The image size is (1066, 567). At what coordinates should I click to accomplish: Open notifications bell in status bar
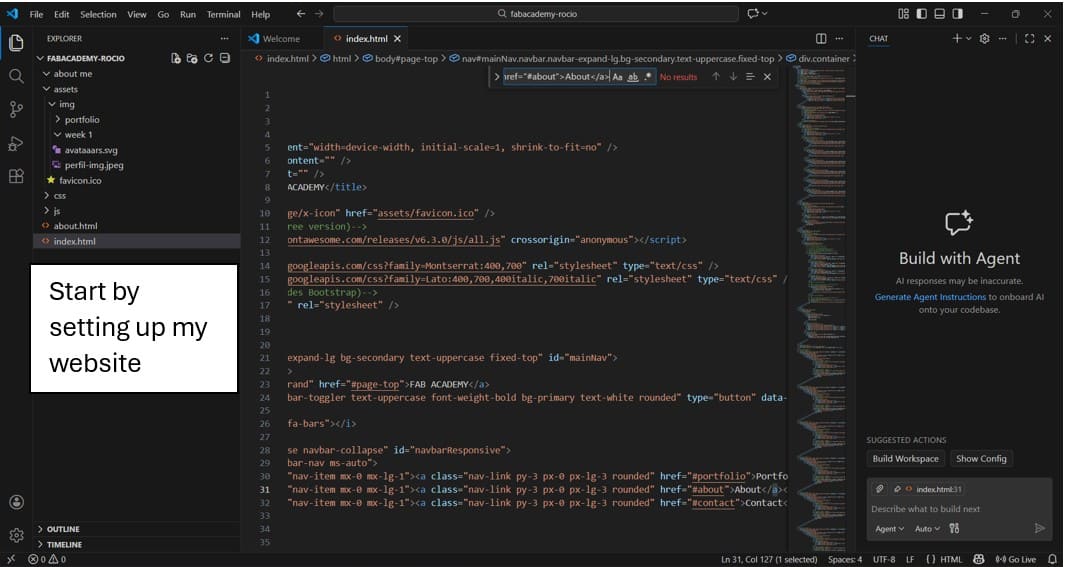tap(1052, 560)
